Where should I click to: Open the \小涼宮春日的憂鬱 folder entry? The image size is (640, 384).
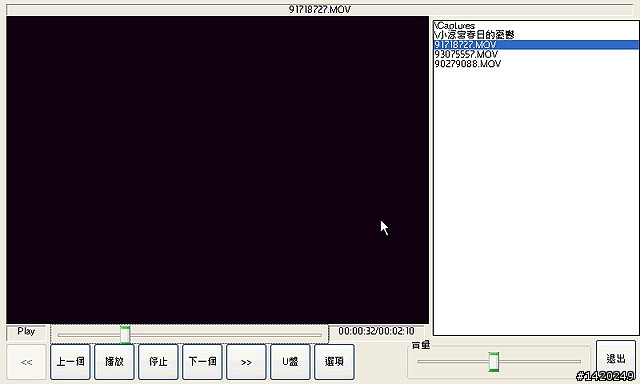(x=536, y=35)
